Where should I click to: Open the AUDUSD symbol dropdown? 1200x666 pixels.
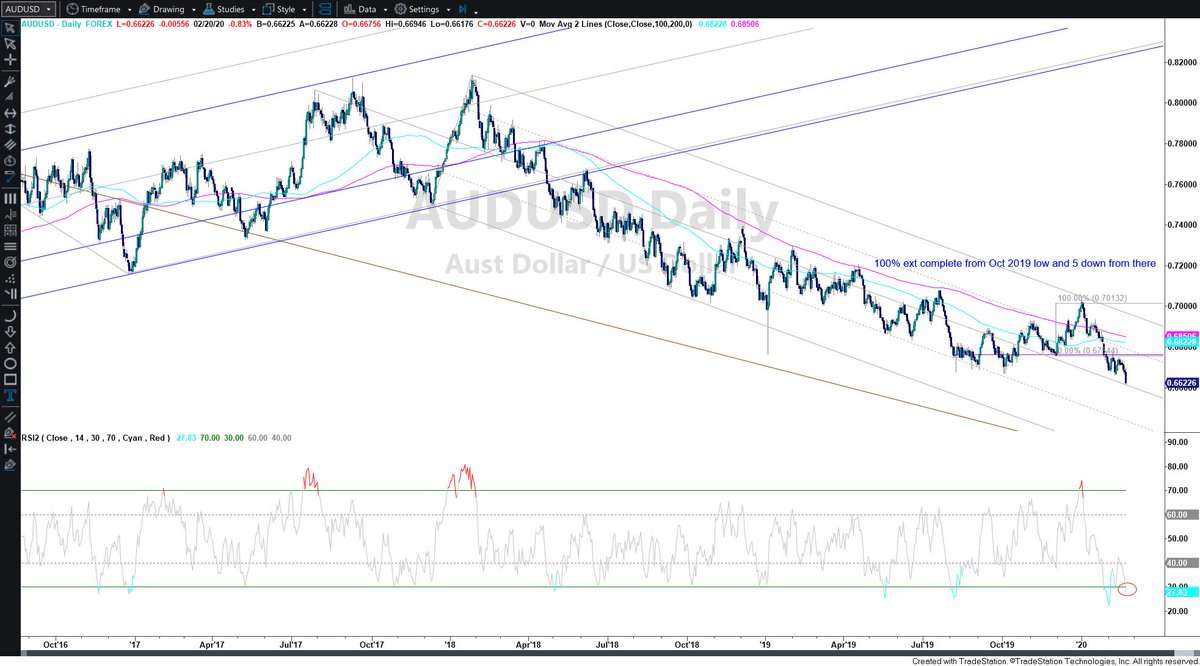(x=28, y=8)
